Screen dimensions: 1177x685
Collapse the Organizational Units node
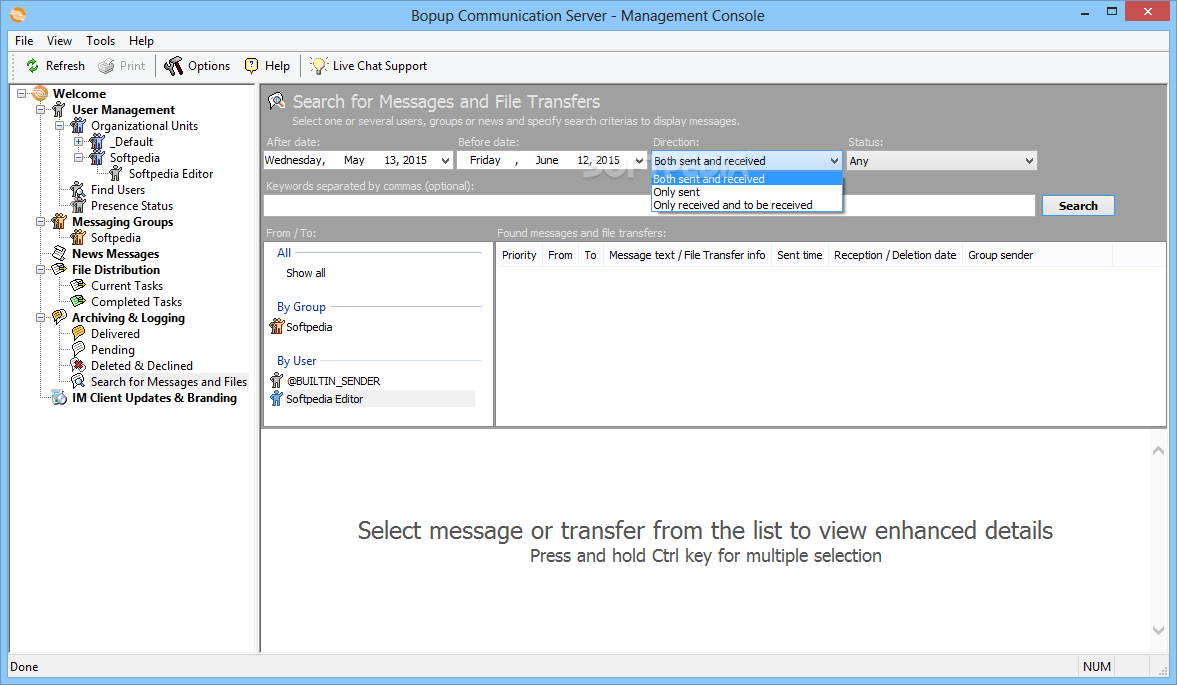click(x=59, y=126)
